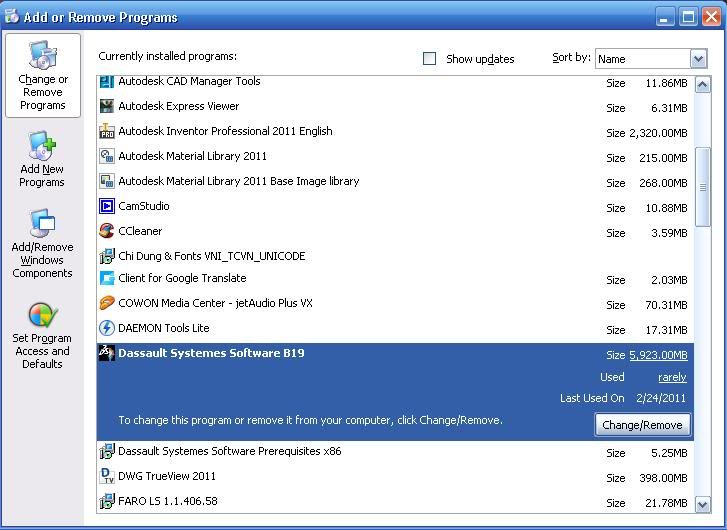Click the Autodesk CAD Manager Tools icon
The image size is (727, 530).
107,82
